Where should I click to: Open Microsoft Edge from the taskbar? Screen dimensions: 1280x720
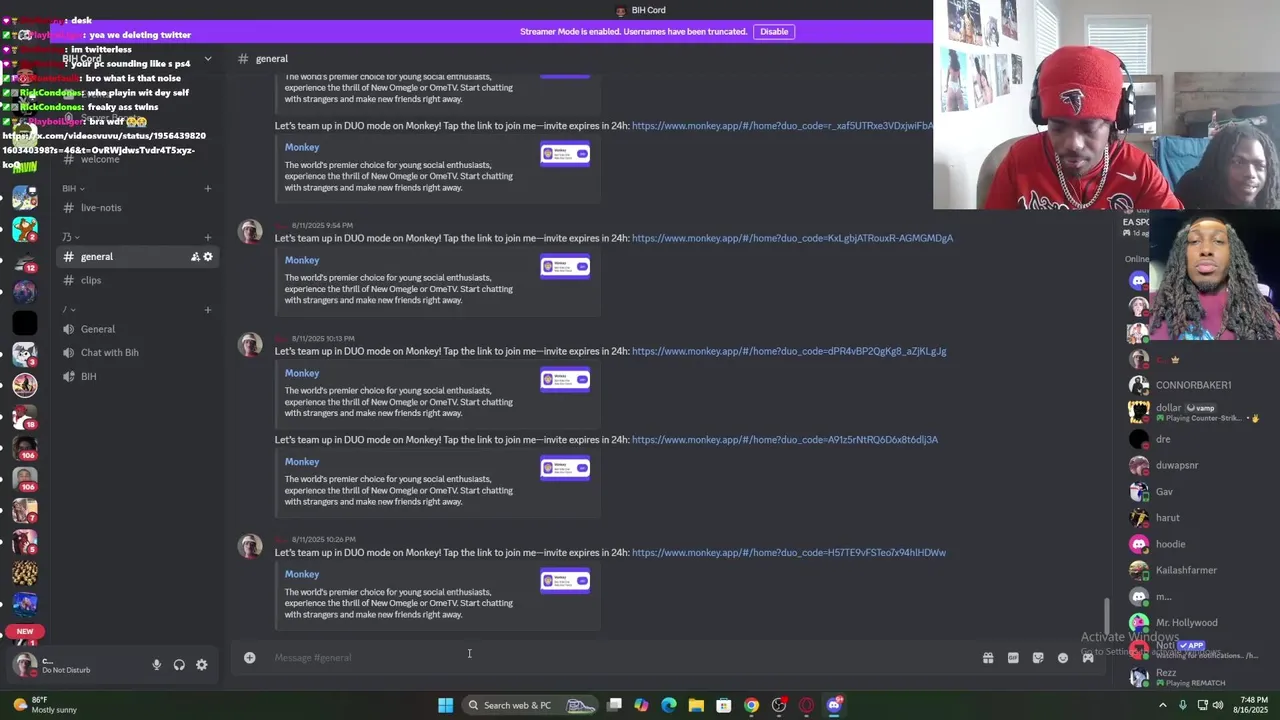click(x=669, y=705)
